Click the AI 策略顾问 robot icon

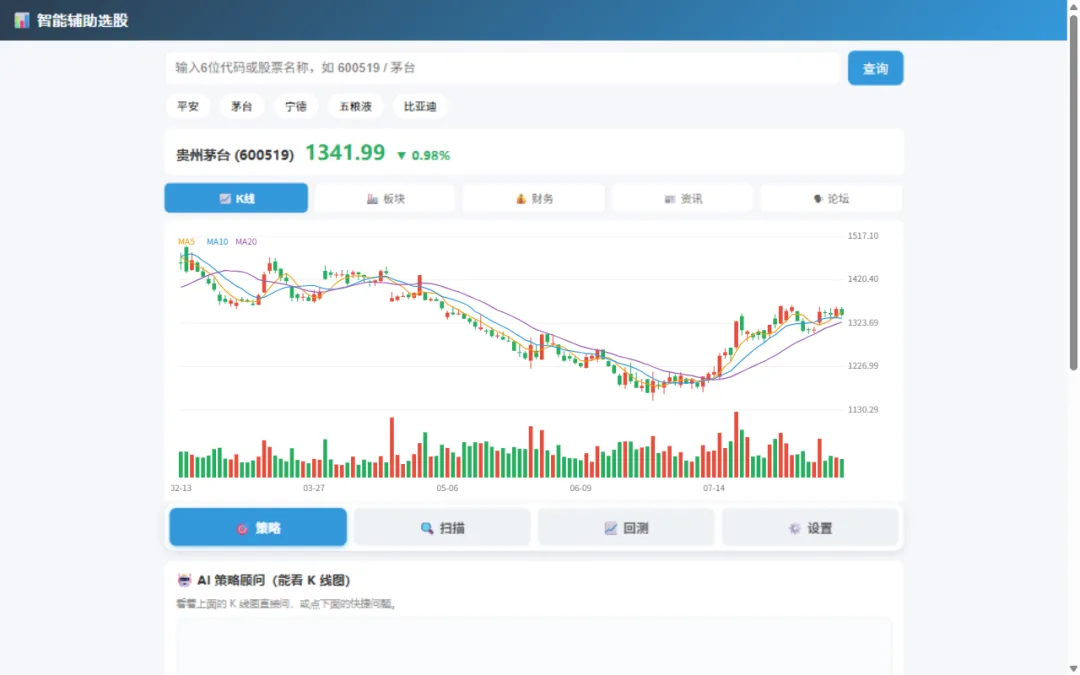[x=184, y=580]
